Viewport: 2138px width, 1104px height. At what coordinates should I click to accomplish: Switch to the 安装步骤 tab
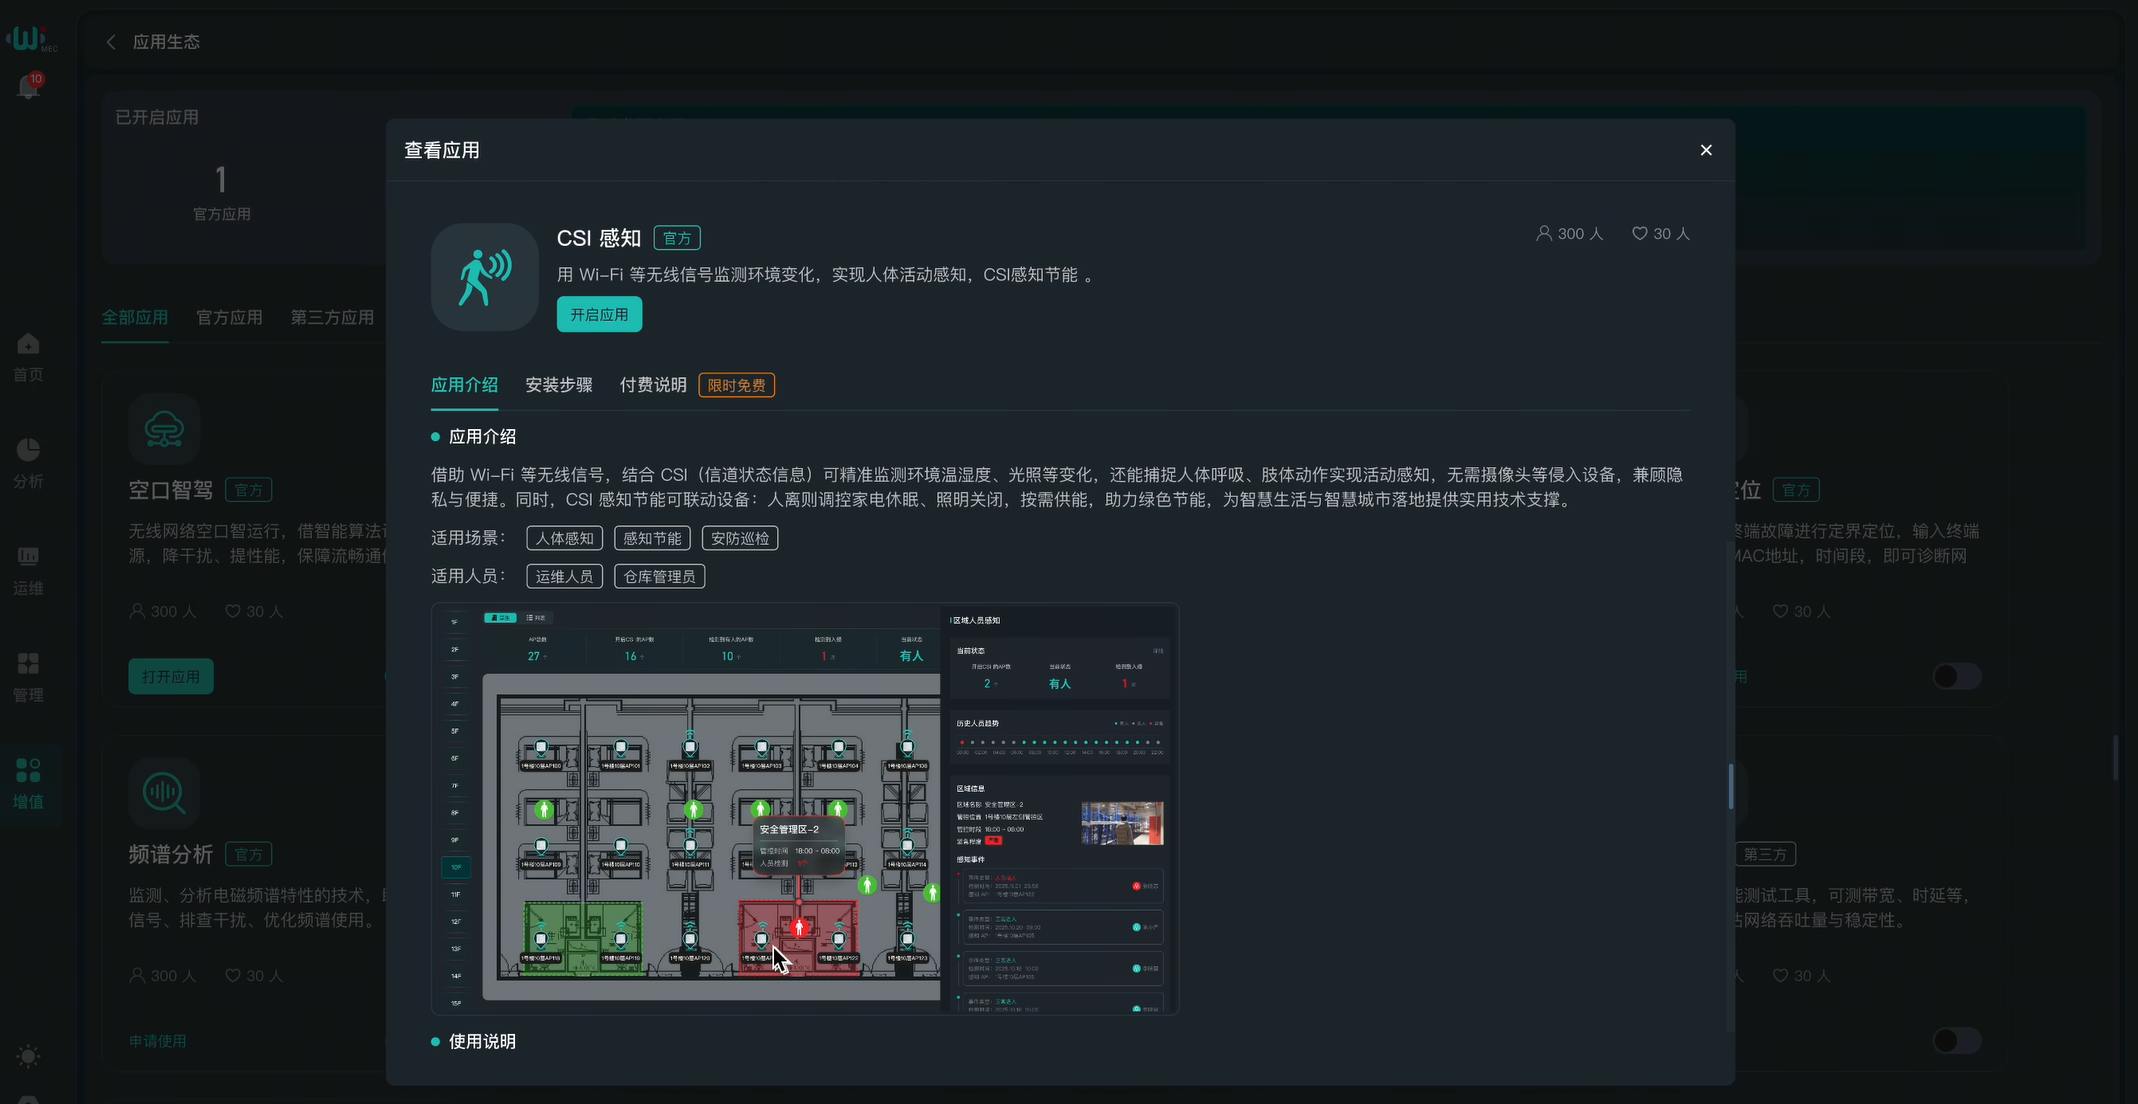coord(559,384)
